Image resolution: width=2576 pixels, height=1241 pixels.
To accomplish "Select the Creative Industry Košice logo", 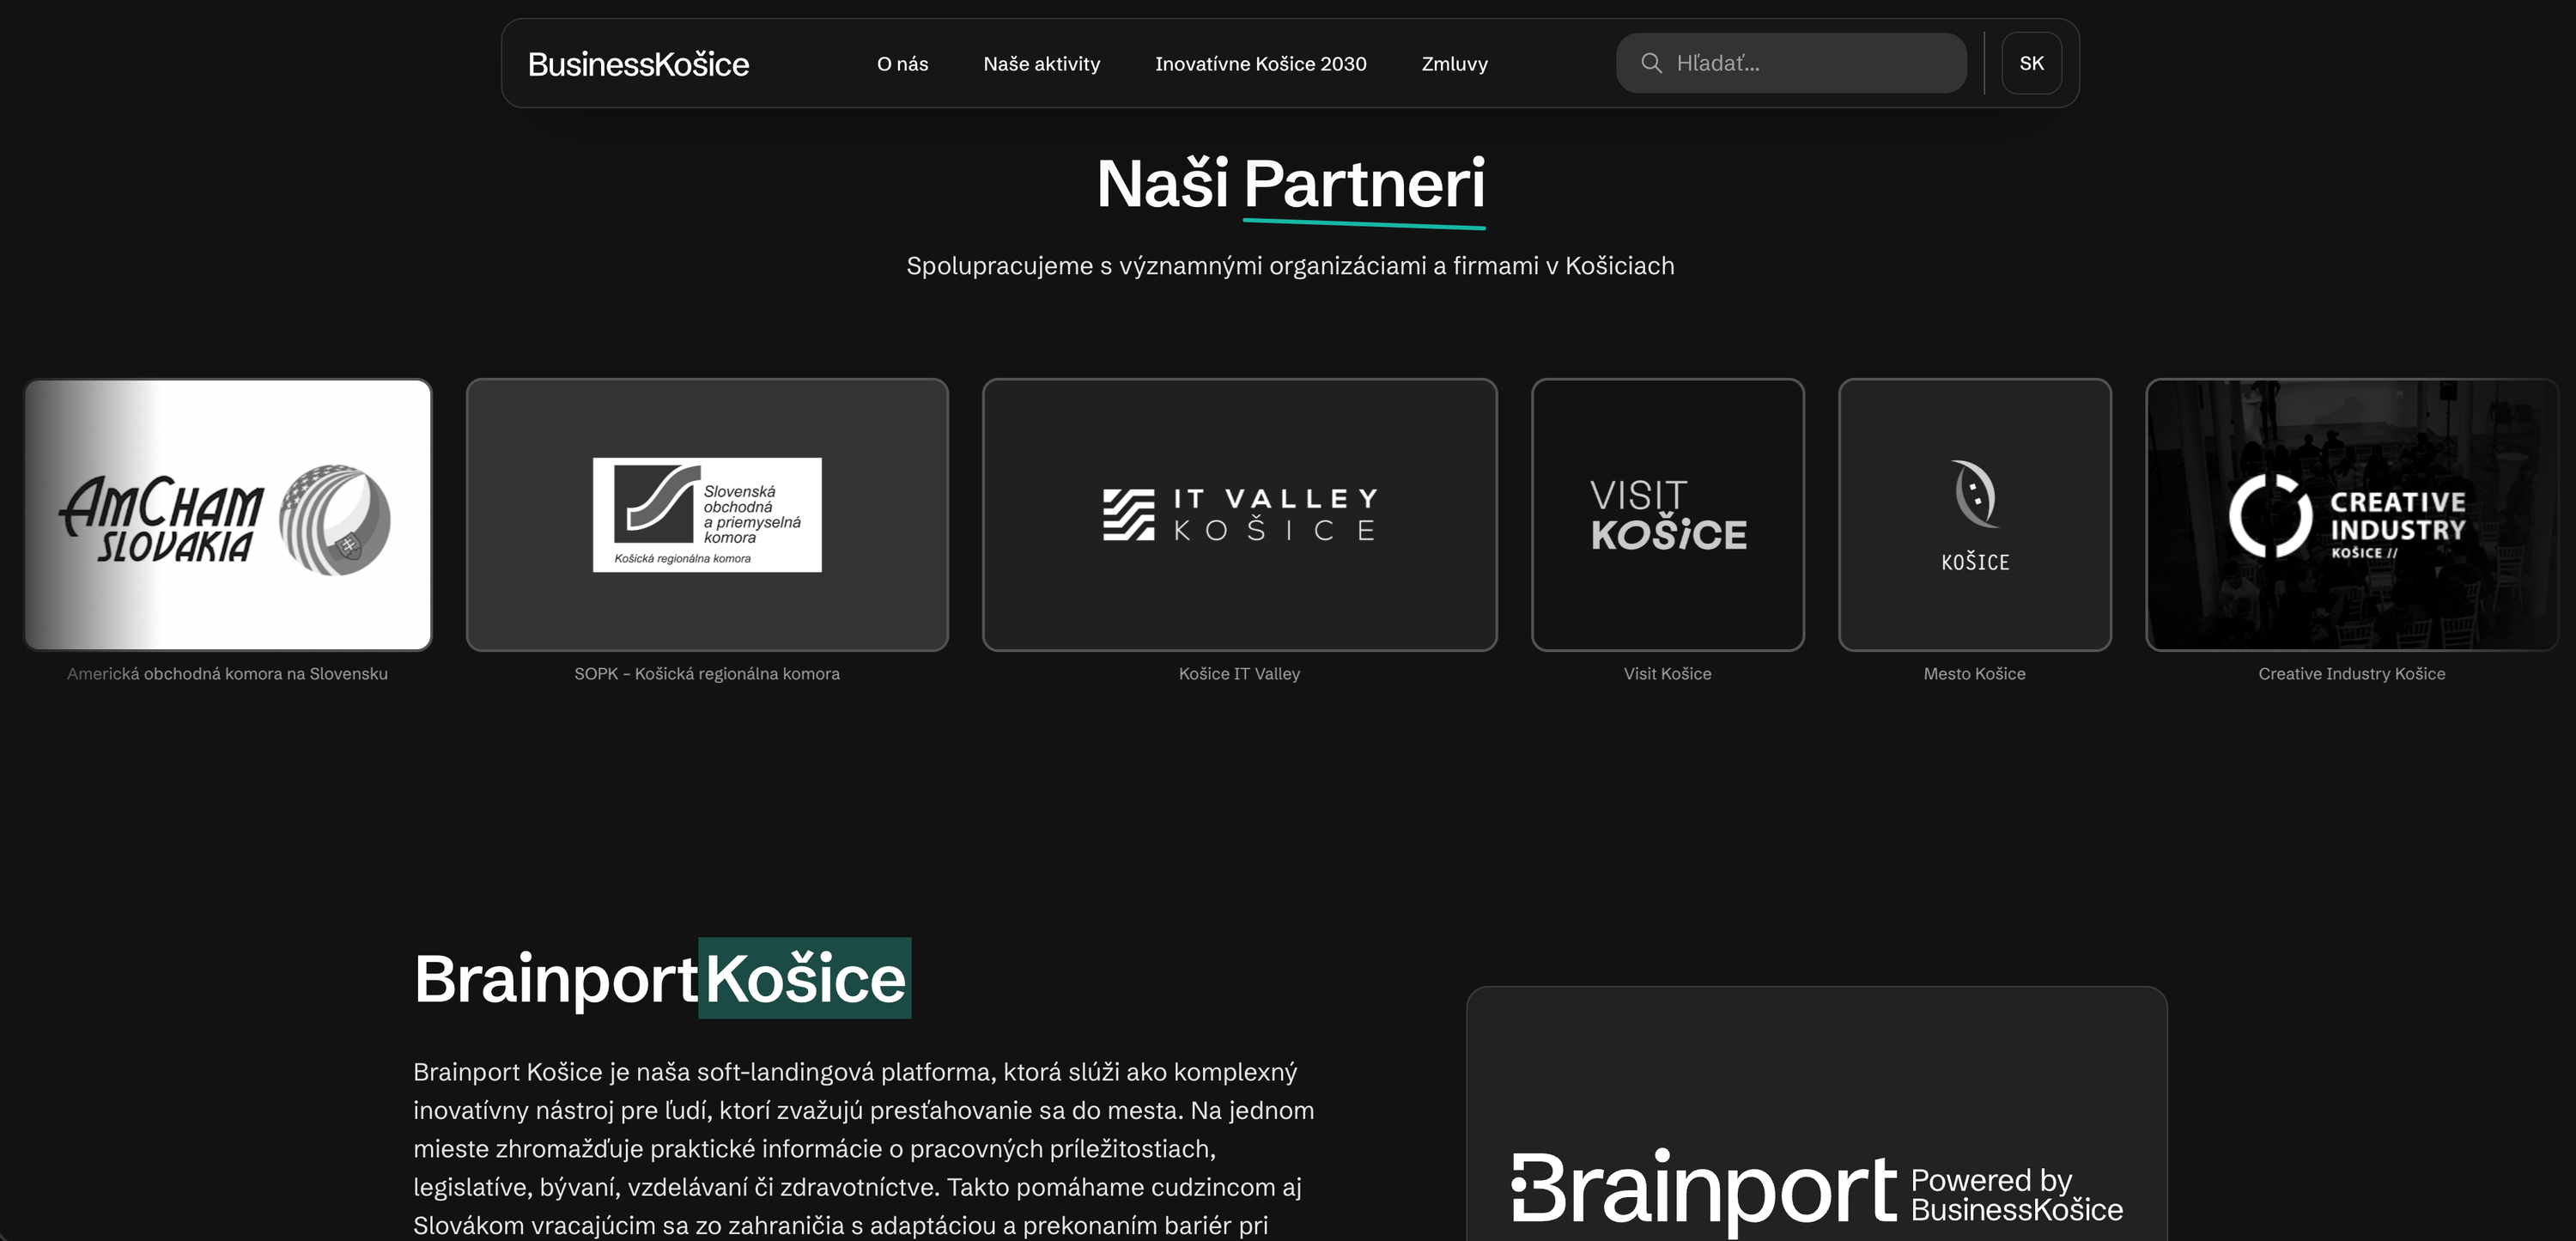I will click(x=2352, y=515).
